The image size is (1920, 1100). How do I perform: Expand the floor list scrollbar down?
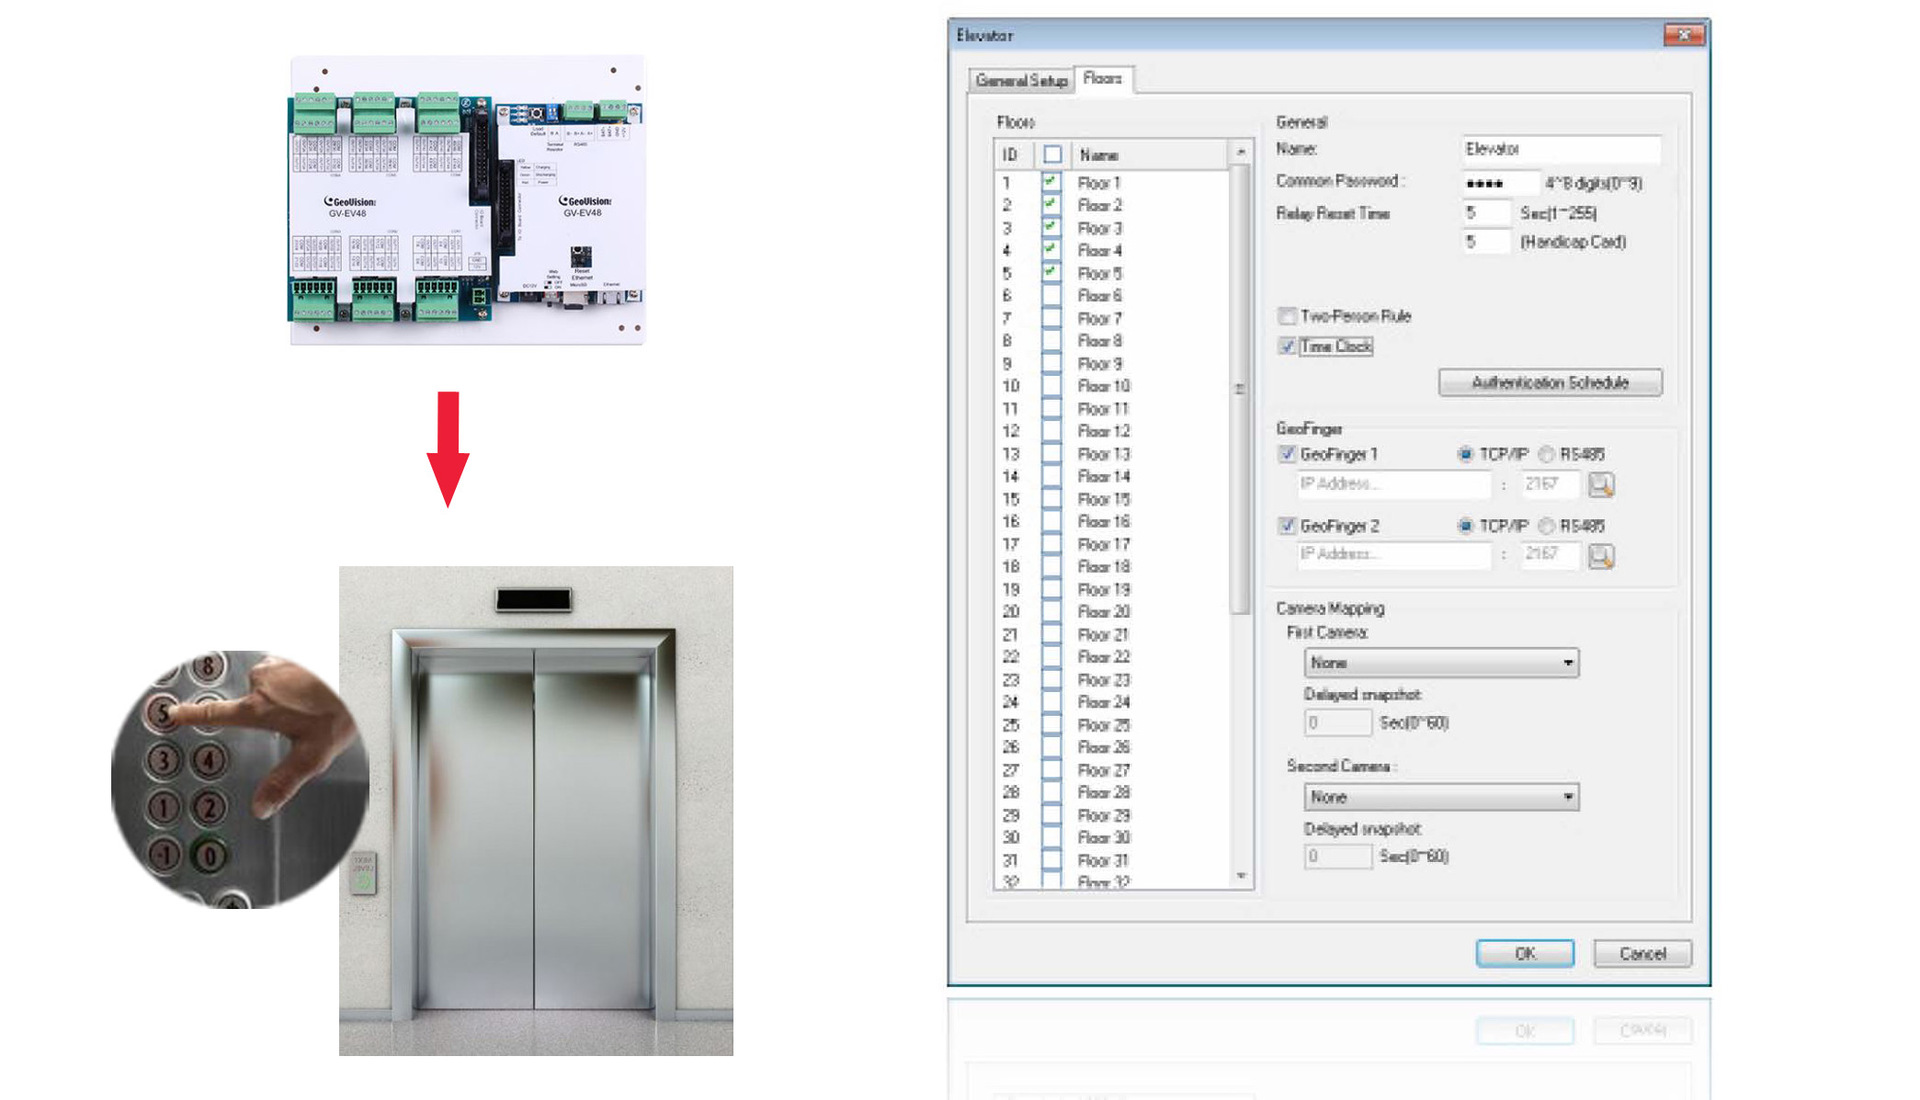point(1240,884)
